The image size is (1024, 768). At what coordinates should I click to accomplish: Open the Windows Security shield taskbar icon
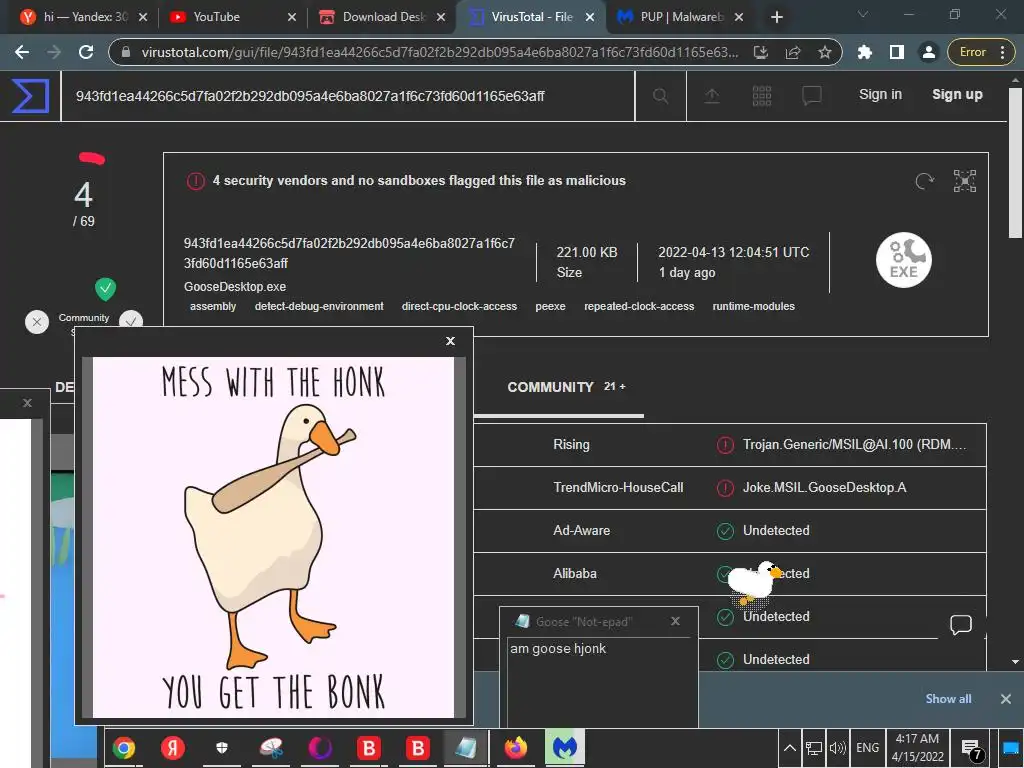[x=221, y=748]
